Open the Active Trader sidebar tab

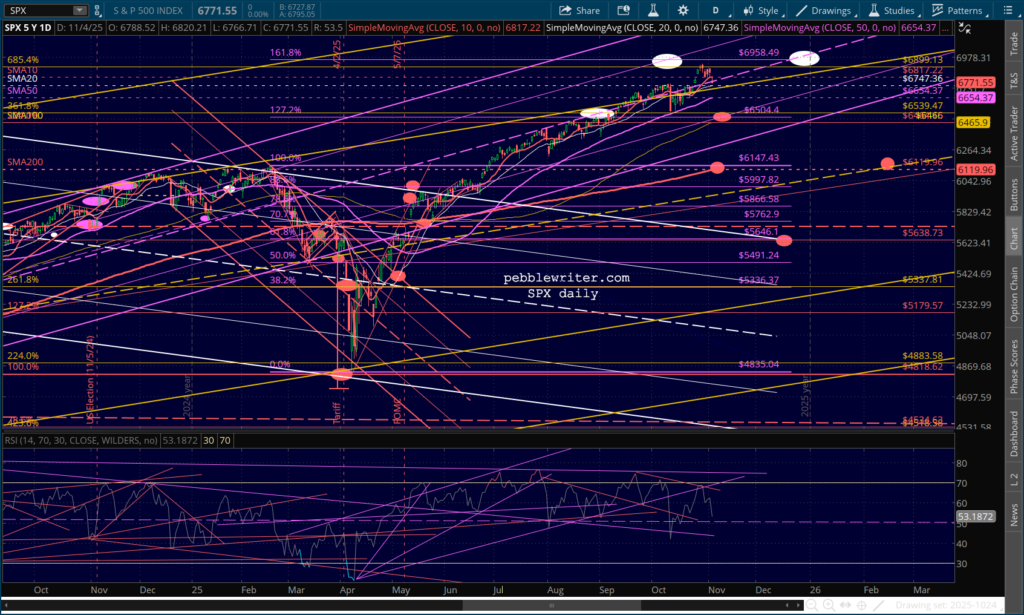(1014, 133)
